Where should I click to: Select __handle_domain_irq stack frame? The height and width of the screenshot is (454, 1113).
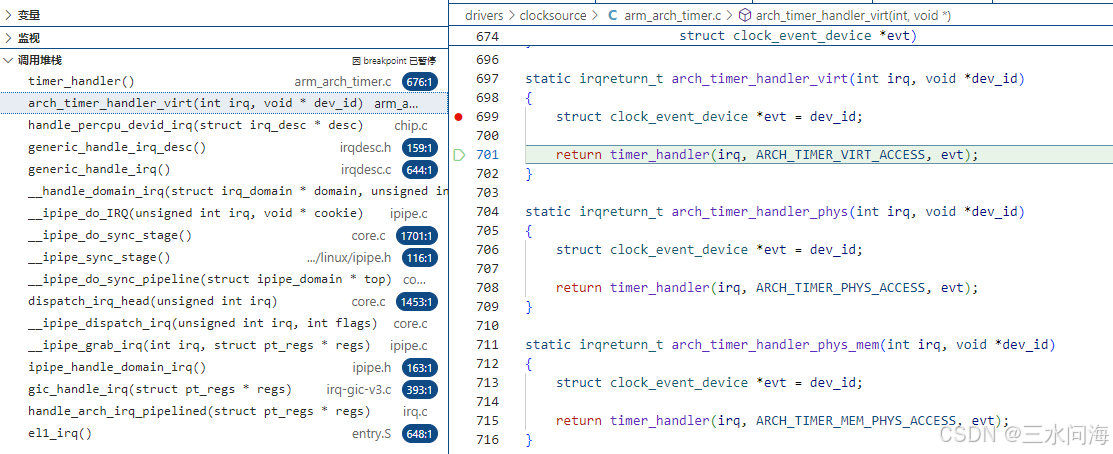pyautogui.click(x=224, y=192)
